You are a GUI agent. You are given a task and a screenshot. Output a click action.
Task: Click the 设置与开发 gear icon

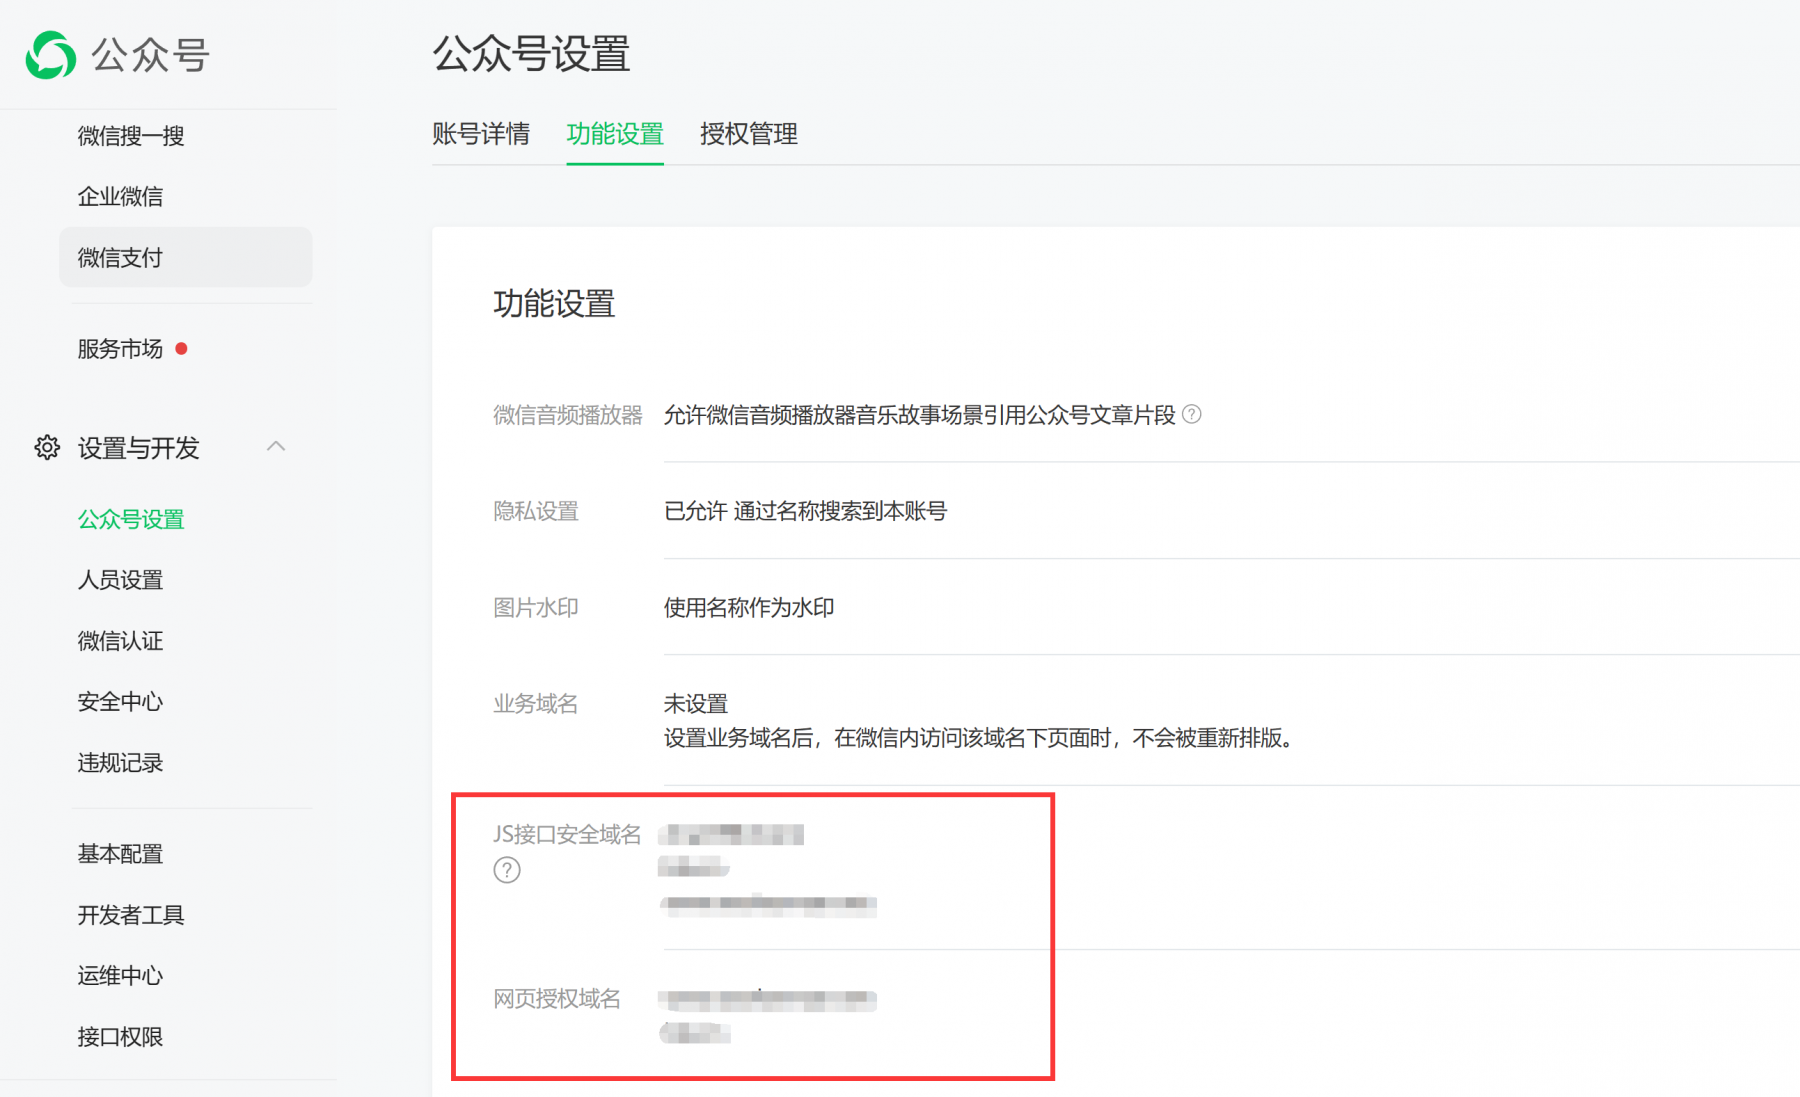click(x=47, y=447)
